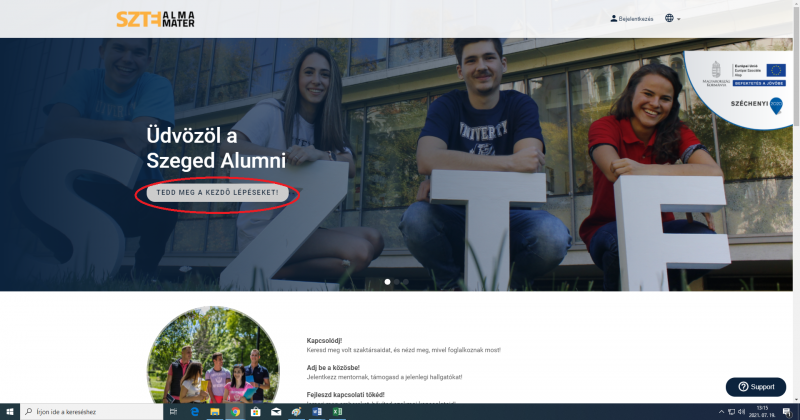Click the volume speaker tray icon

tap(741, 412)
